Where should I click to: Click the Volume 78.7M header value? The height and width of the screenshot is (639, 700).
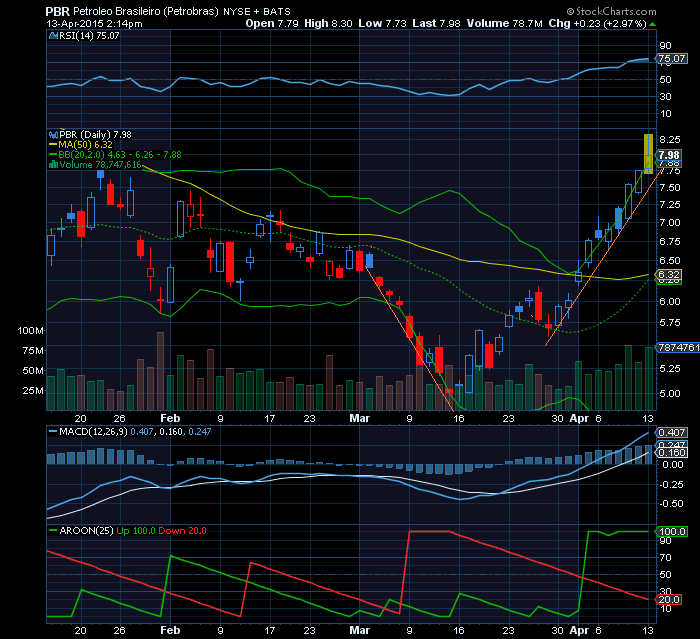point(504,24)
